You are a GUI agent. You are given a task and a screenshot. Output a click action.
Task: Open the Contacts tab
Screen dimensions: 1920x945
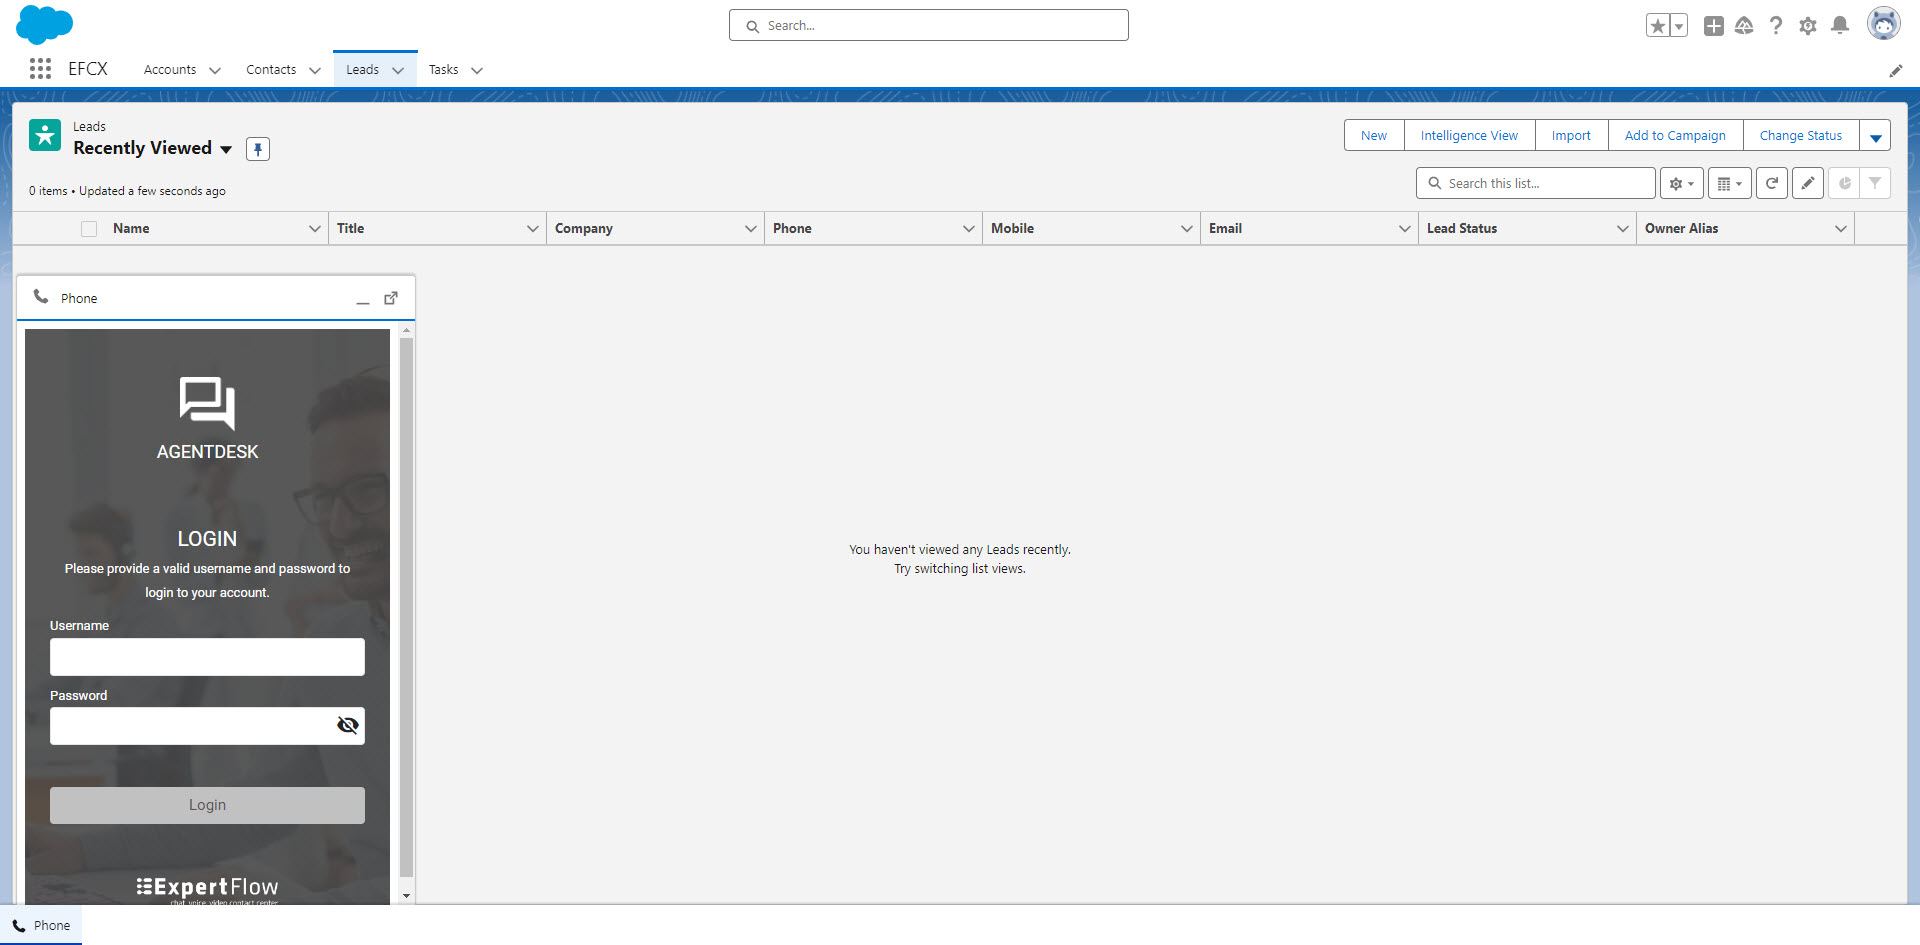[x=271, y=70]
